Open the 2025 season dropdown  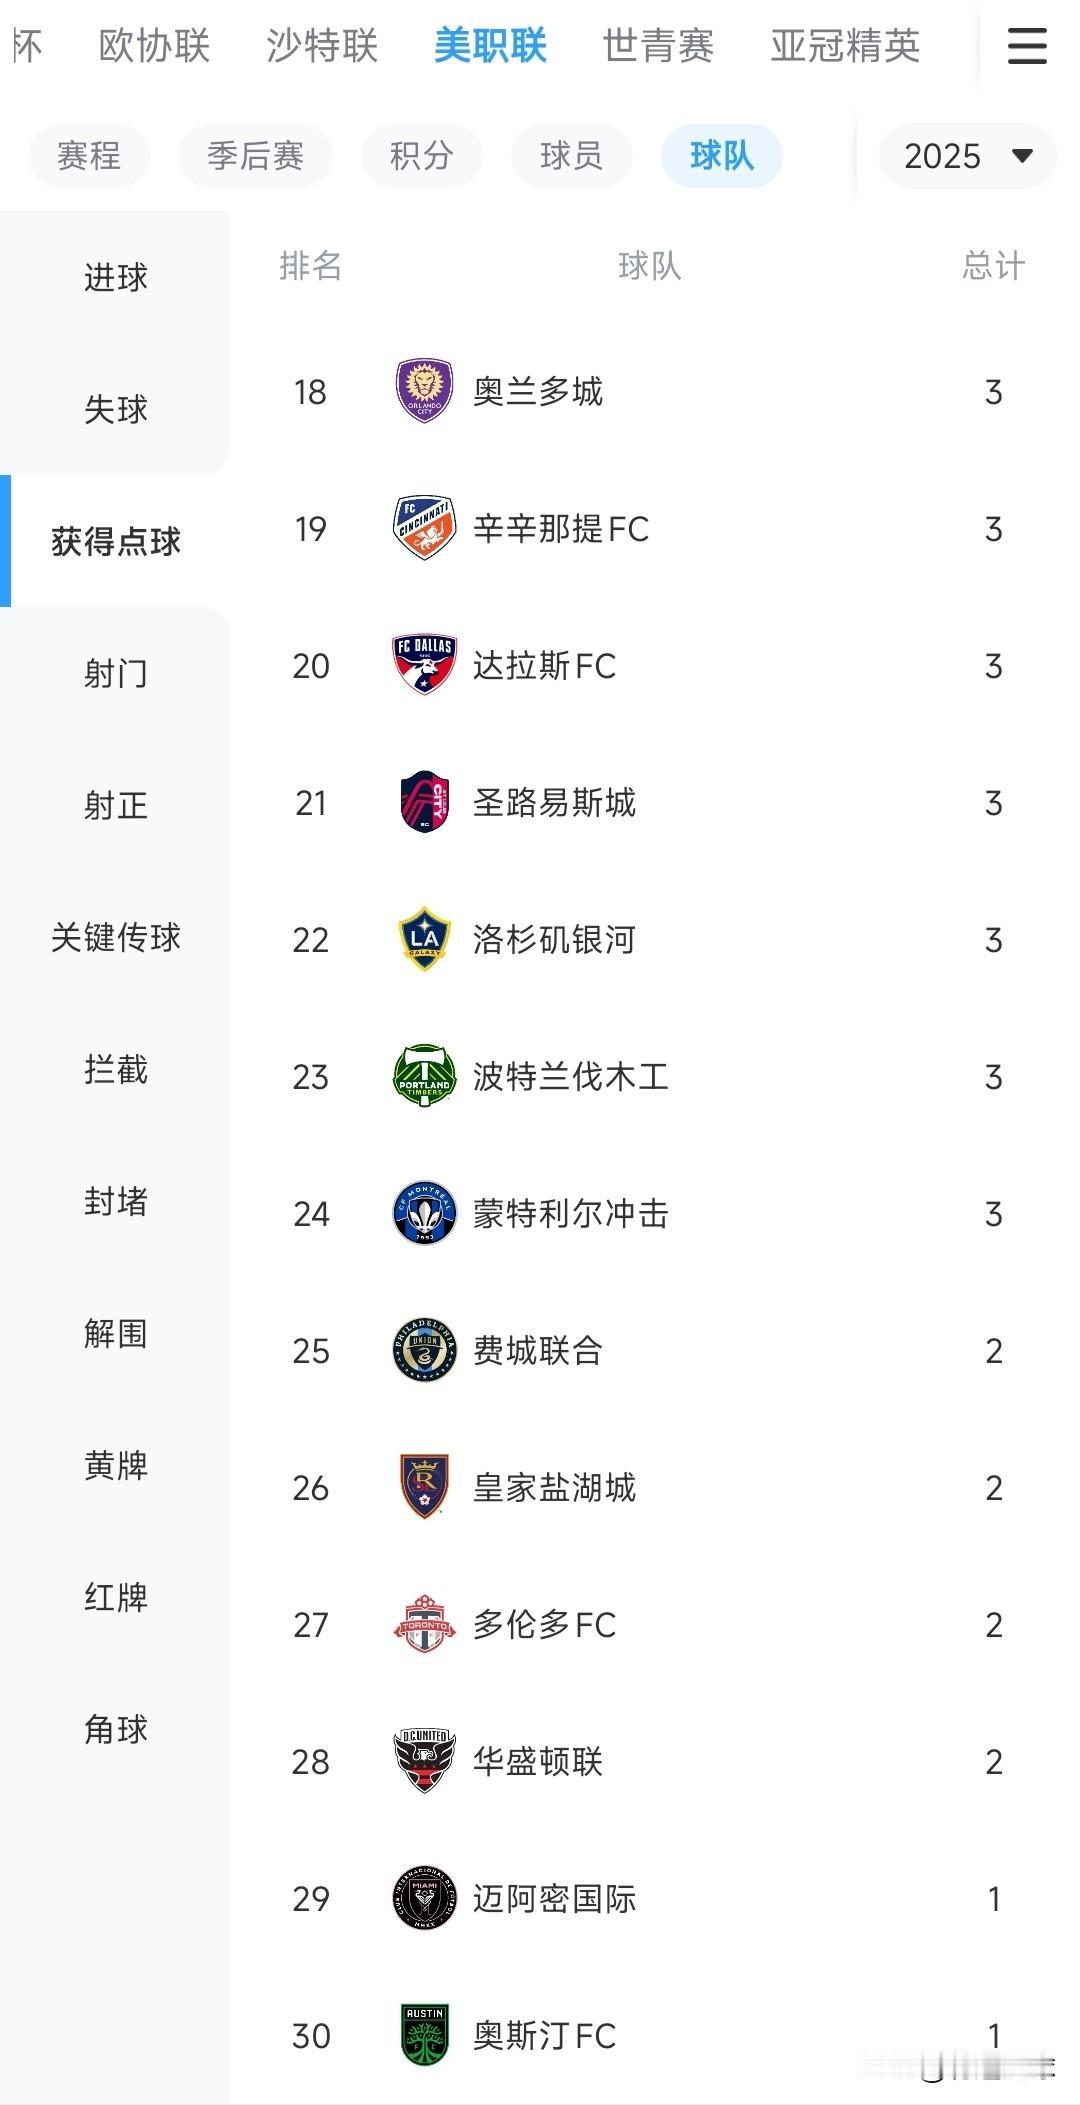[967, 156]
